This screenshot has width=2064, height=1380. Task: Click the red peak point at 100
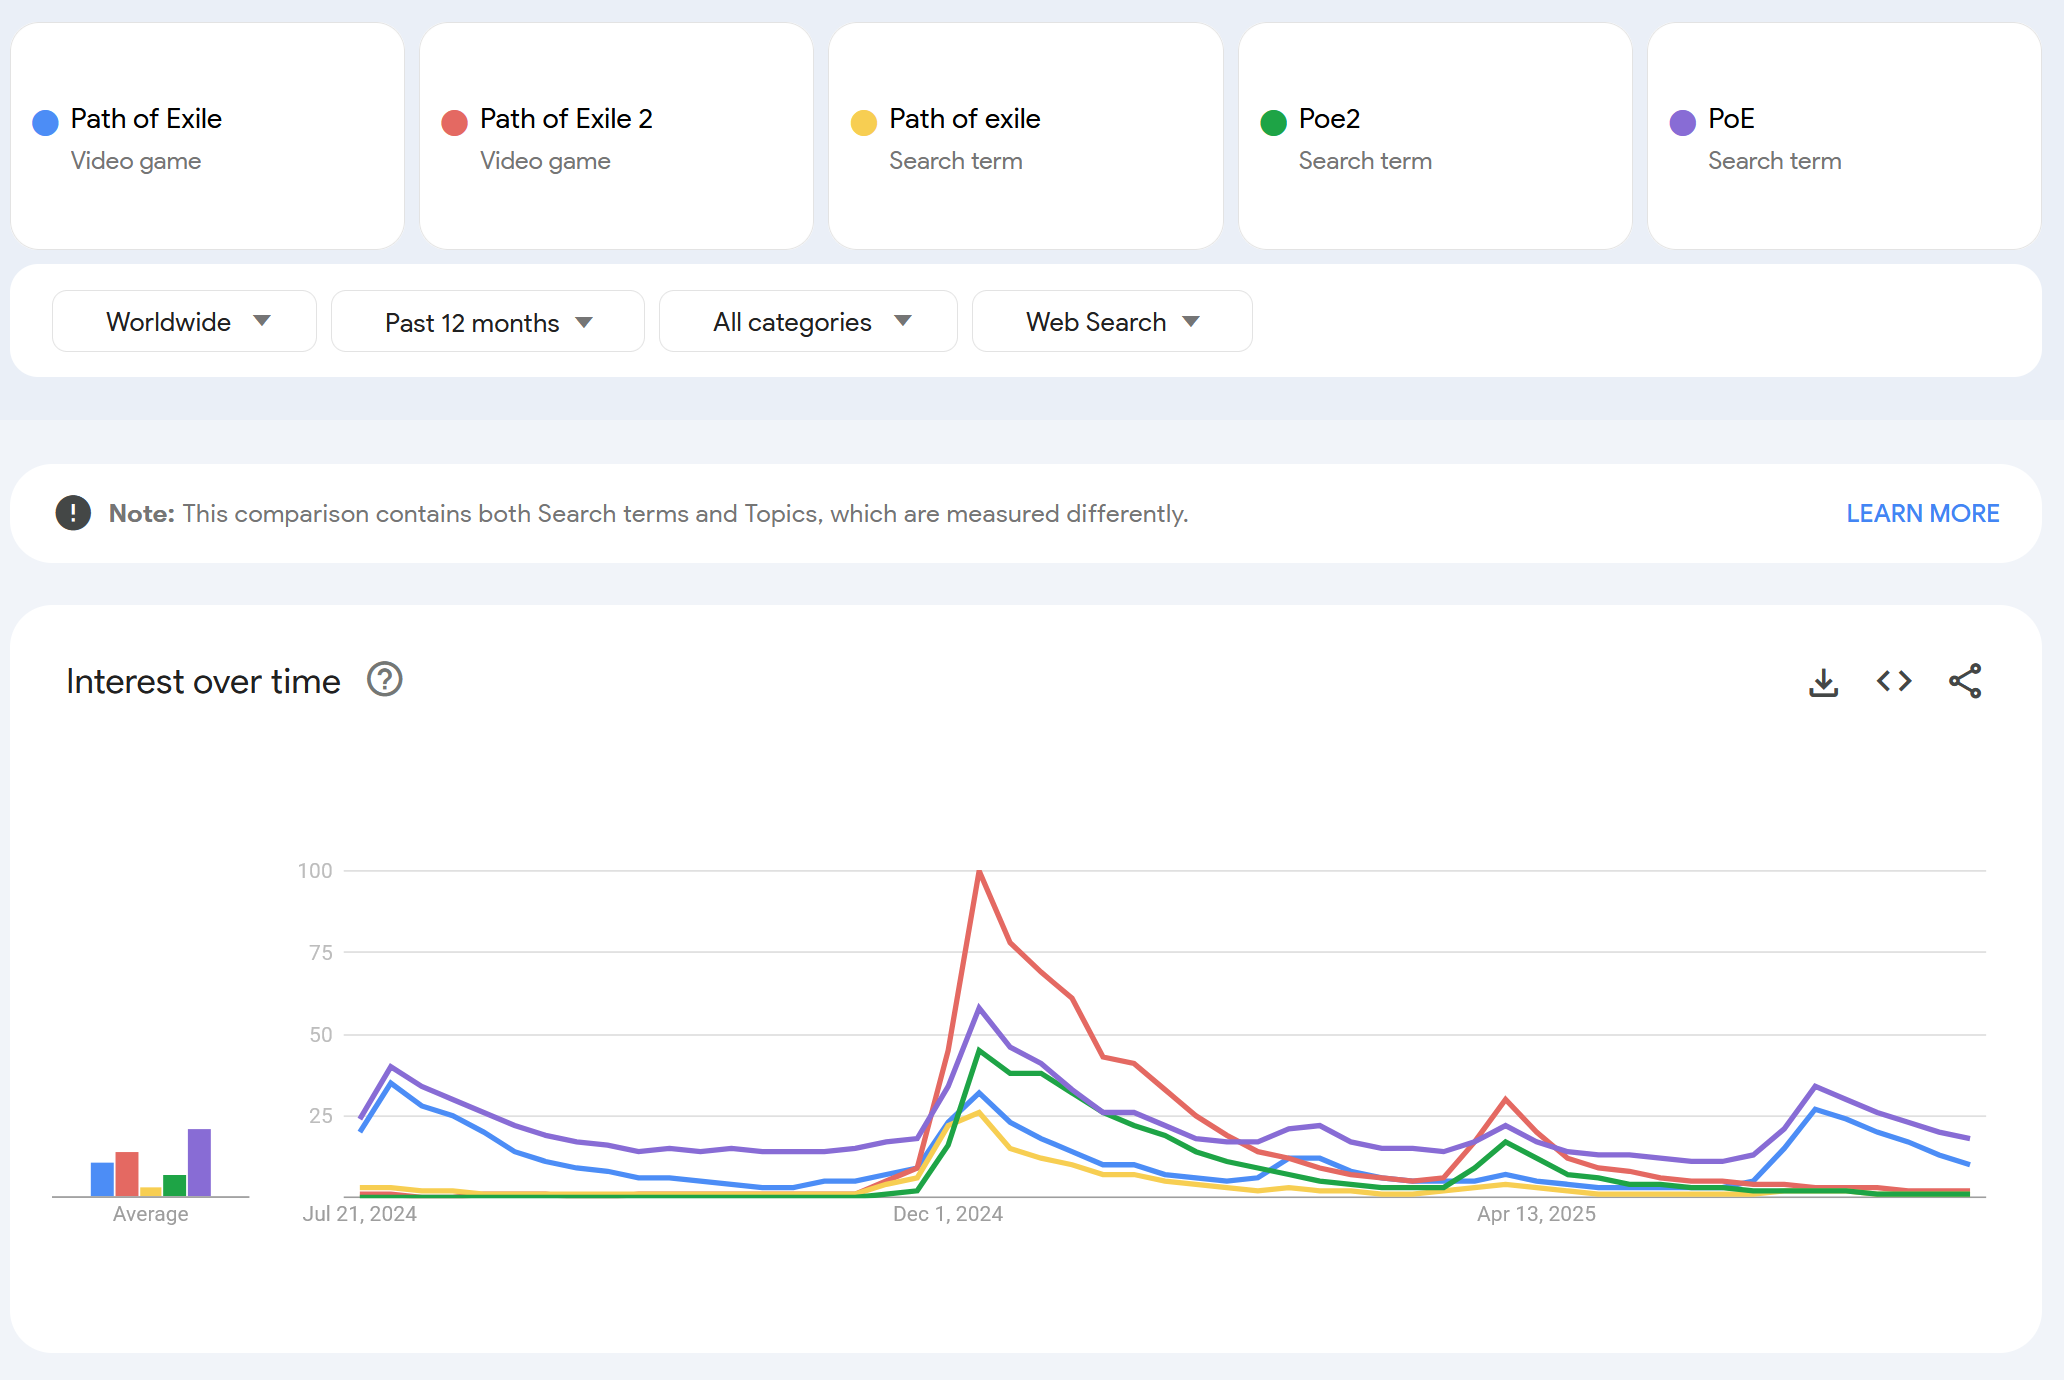[x=979, y=871]
